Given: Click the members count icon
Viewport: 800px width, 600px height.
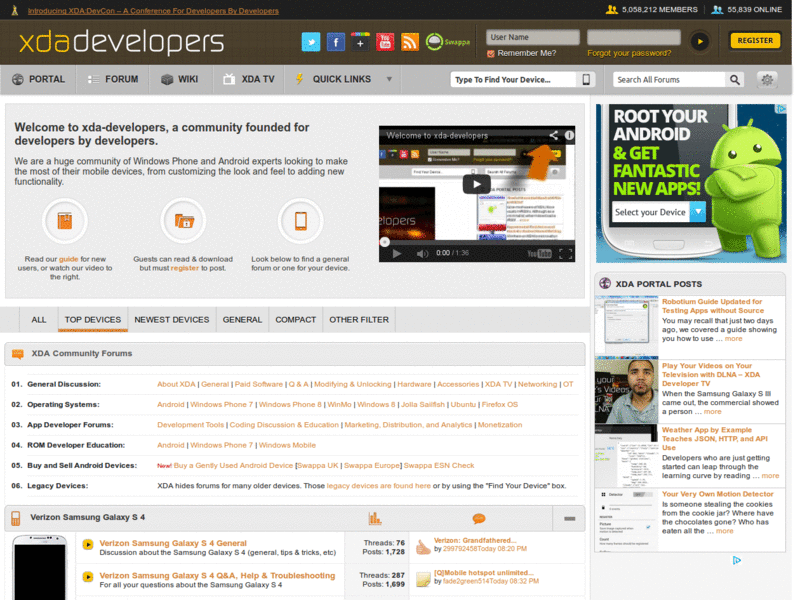Looking at the screenshot, I should tap(611, 9).
